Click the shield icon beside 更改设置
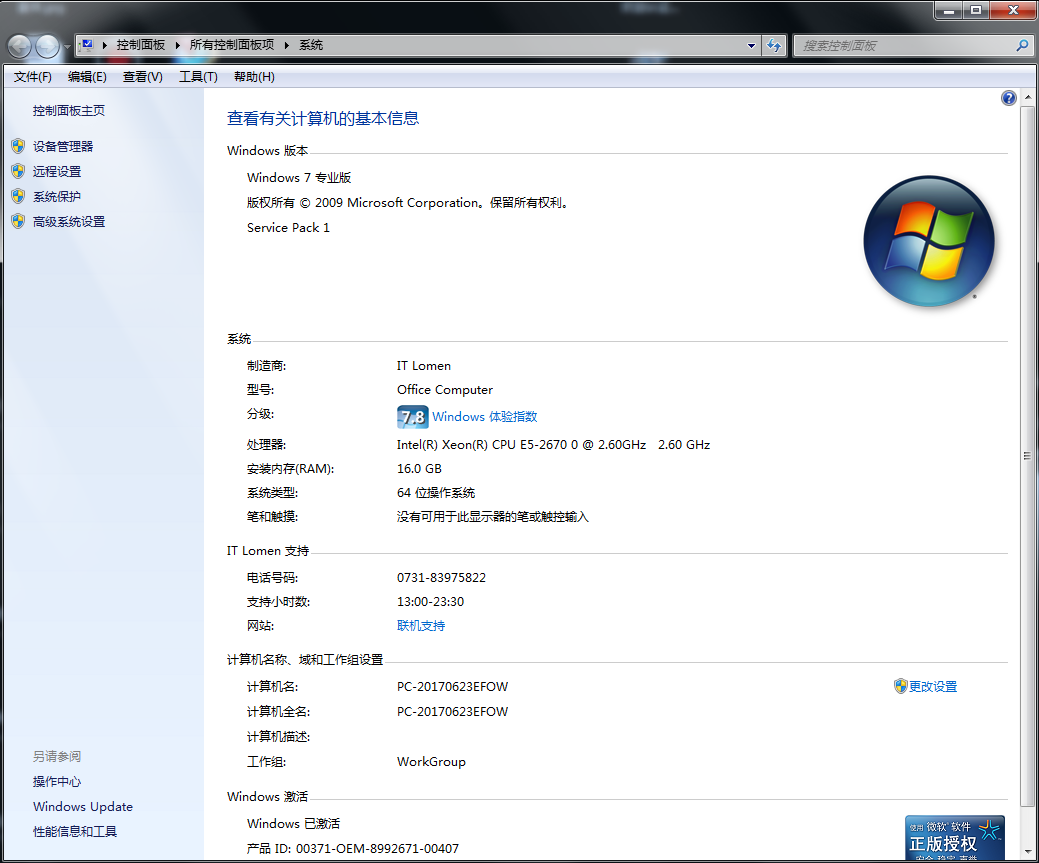This screenshot has height=863, width=1039. [x=900, y=686]
